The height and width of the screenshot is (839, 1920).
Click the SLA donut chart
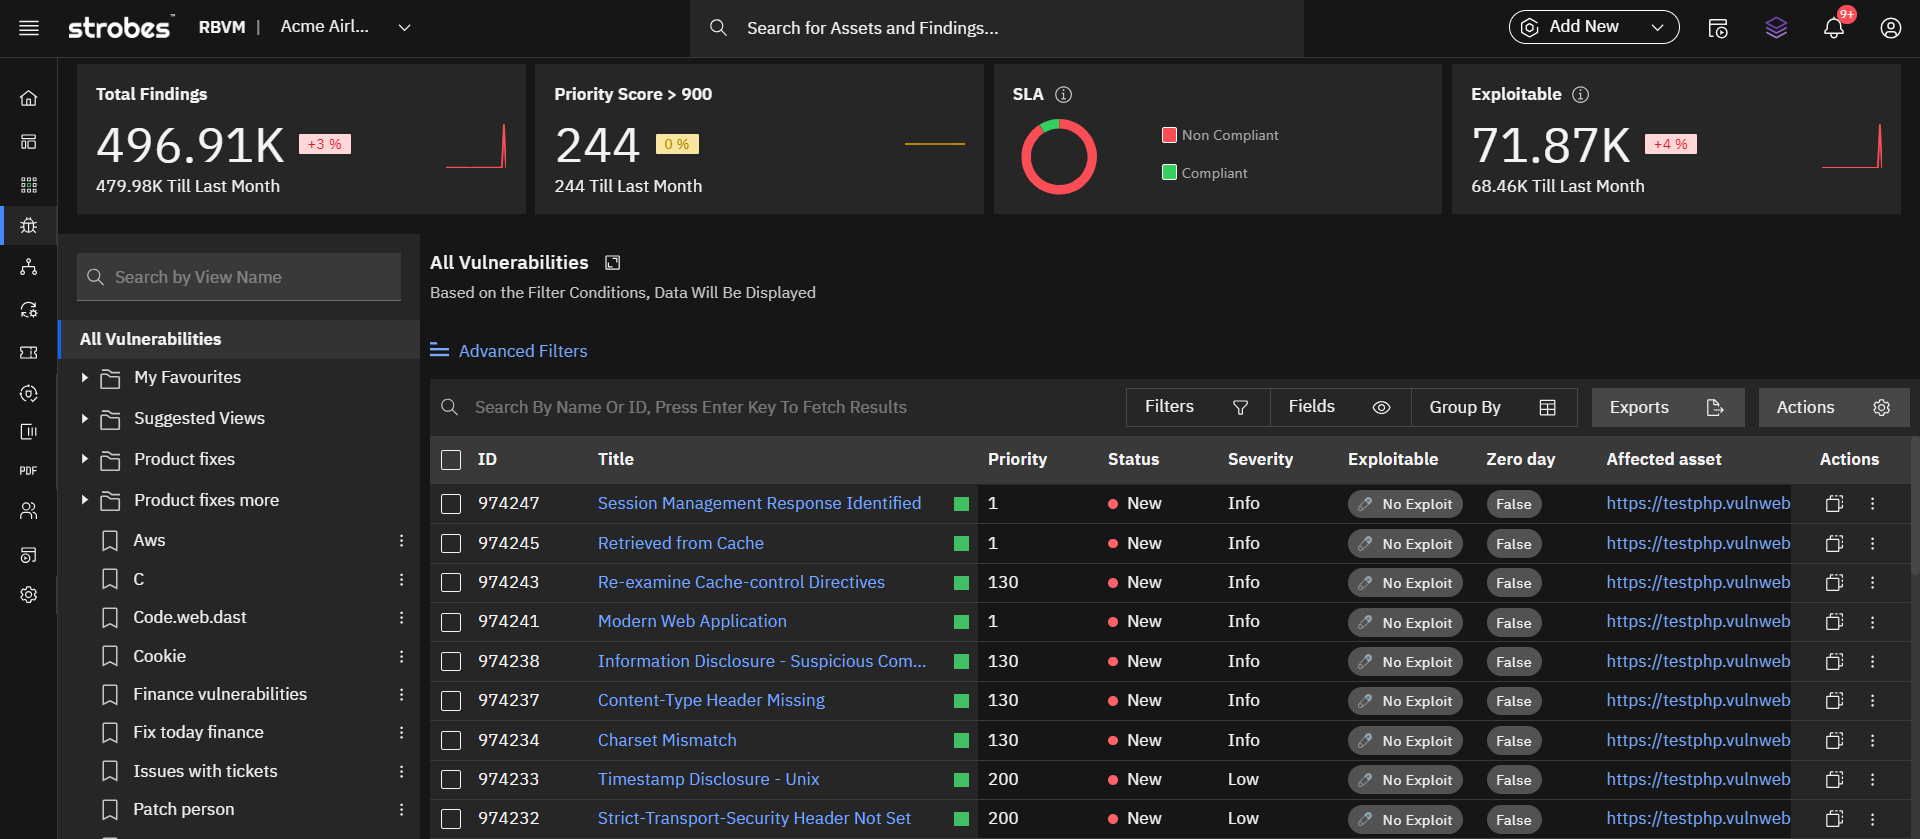[1059, 157]
